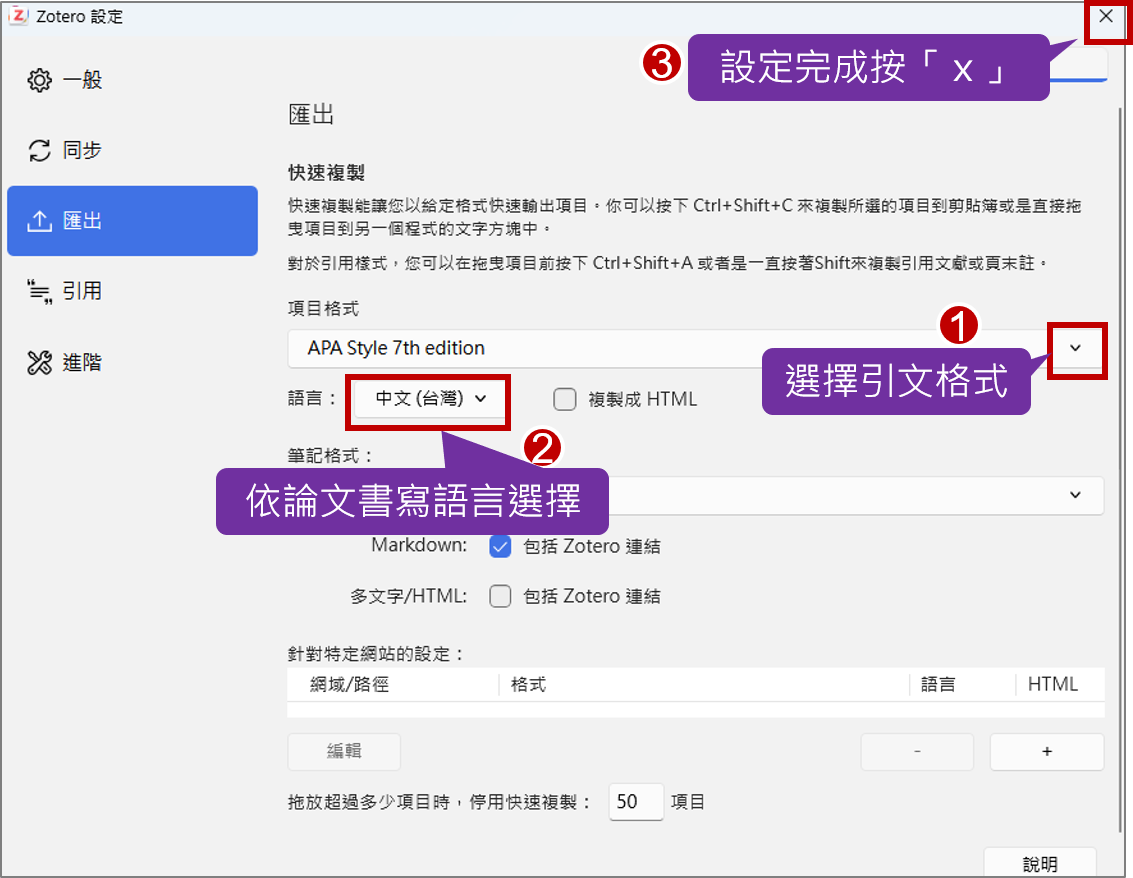Click the 說明 help button

1040,864
